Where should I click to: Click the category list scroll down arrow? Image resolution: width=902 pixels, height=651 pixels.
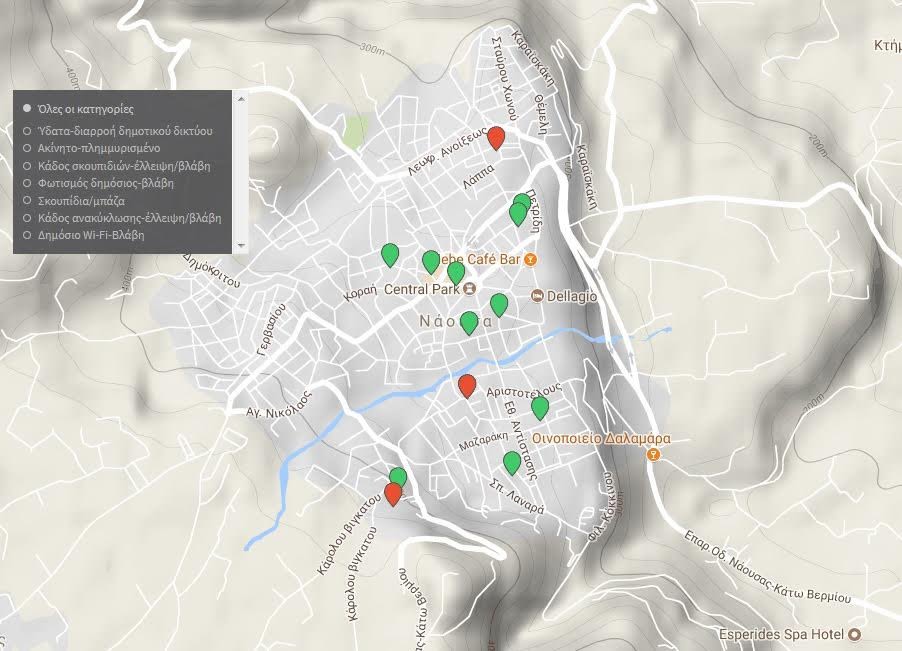pyautogui.click(x=239, y=246)
